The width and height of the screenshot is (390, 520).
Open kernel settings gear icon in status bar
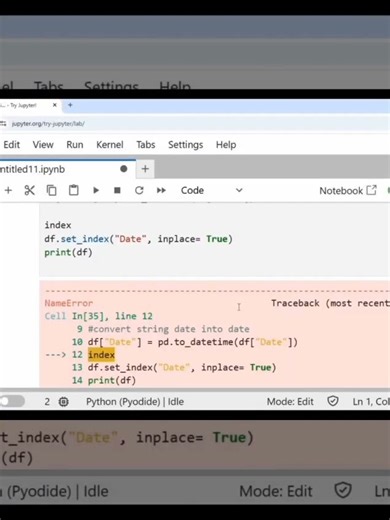(64, 402)
